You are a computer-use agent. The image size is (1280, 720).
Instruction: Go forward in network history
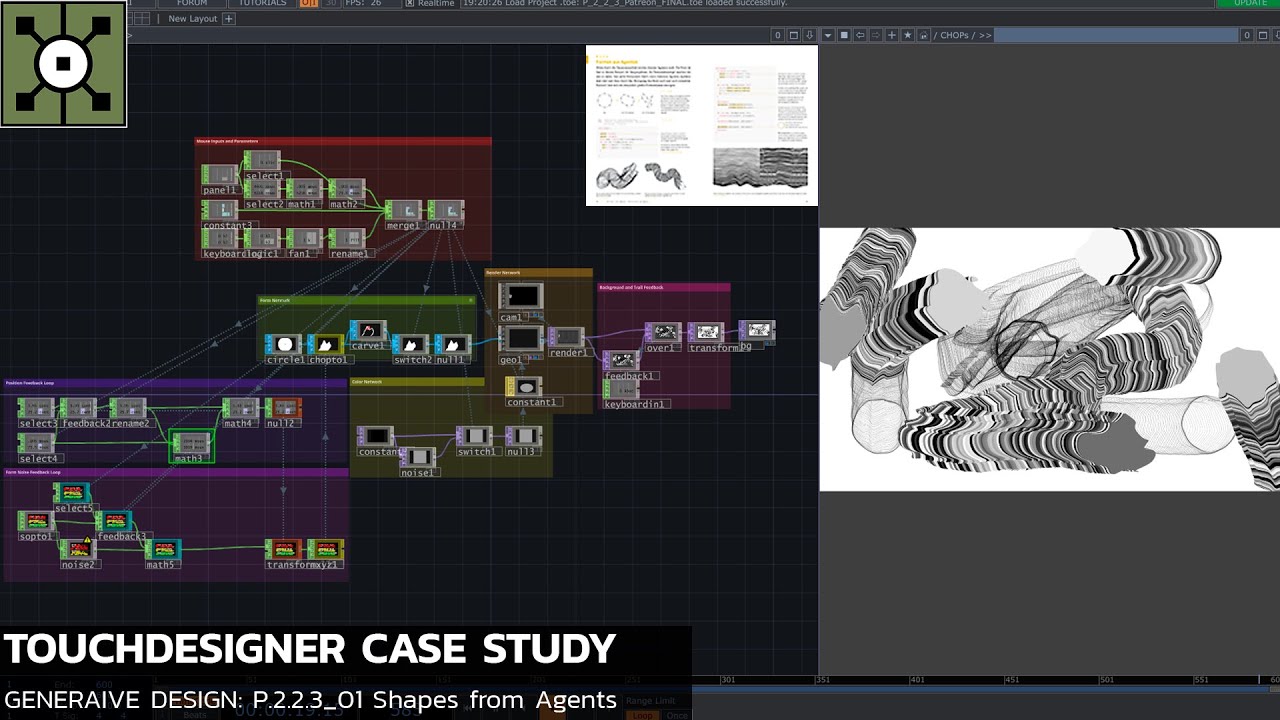tap(876, 35)
